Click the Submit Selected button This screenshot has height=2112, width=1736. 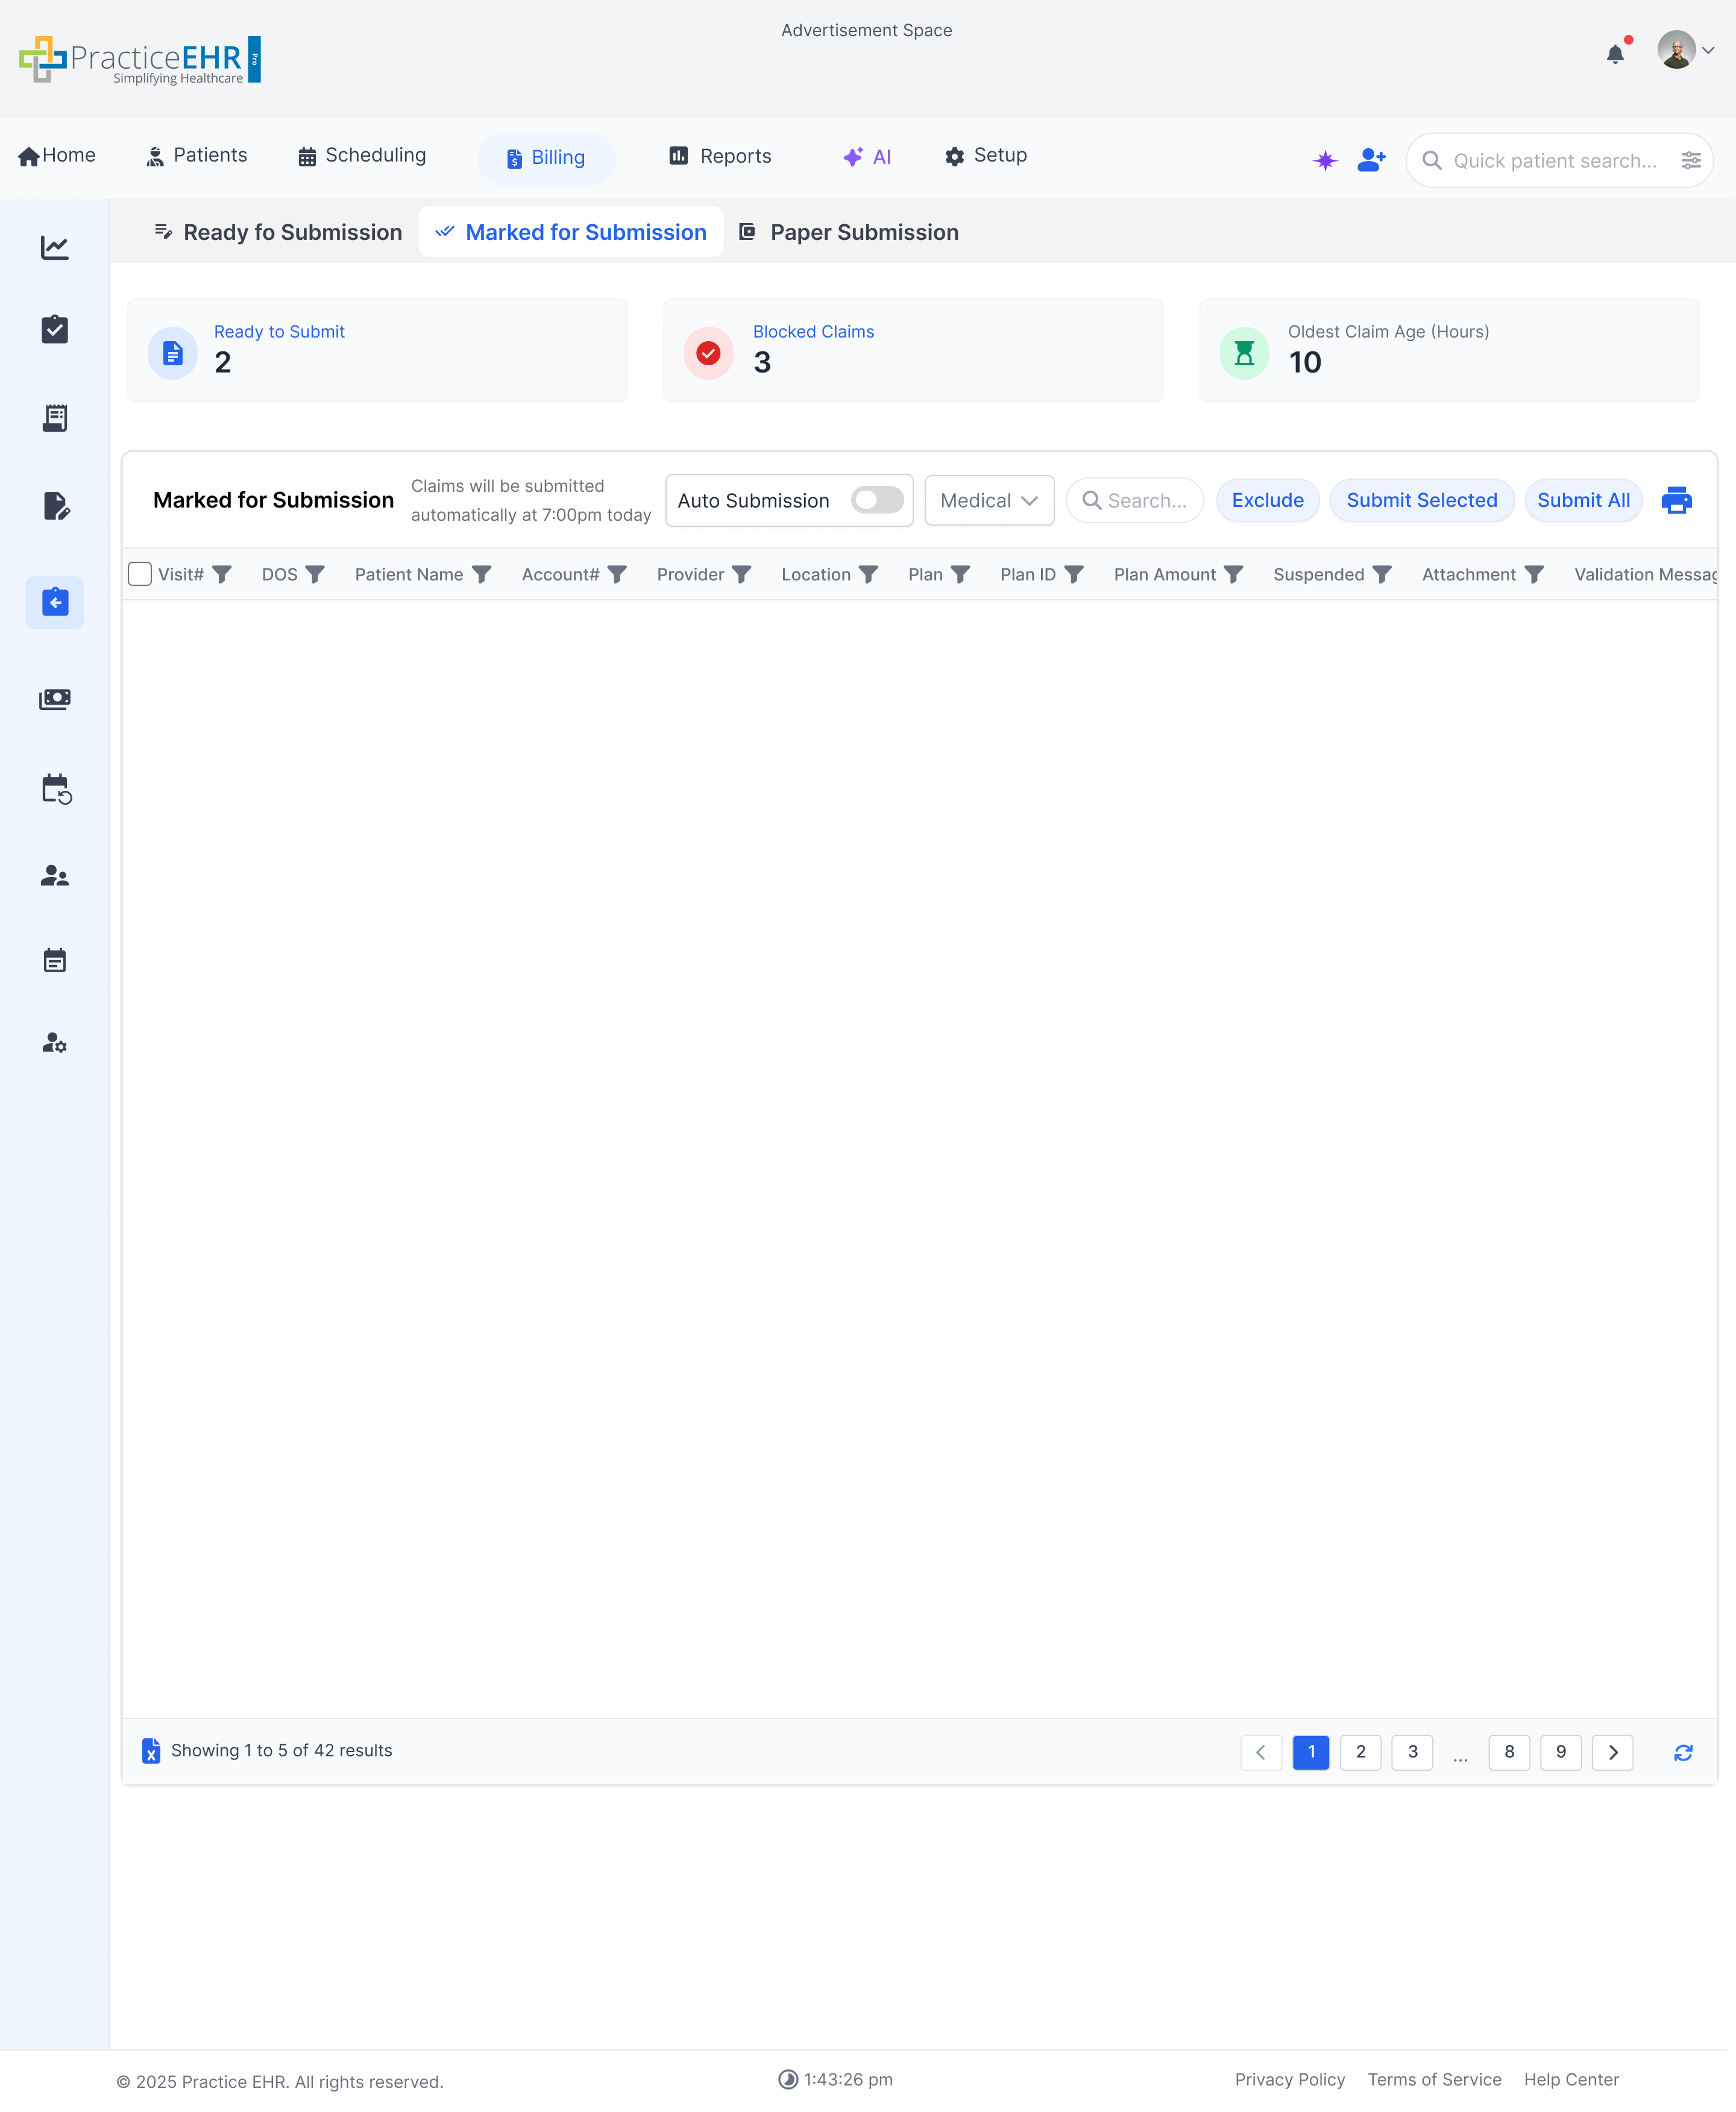[1421, 500]
